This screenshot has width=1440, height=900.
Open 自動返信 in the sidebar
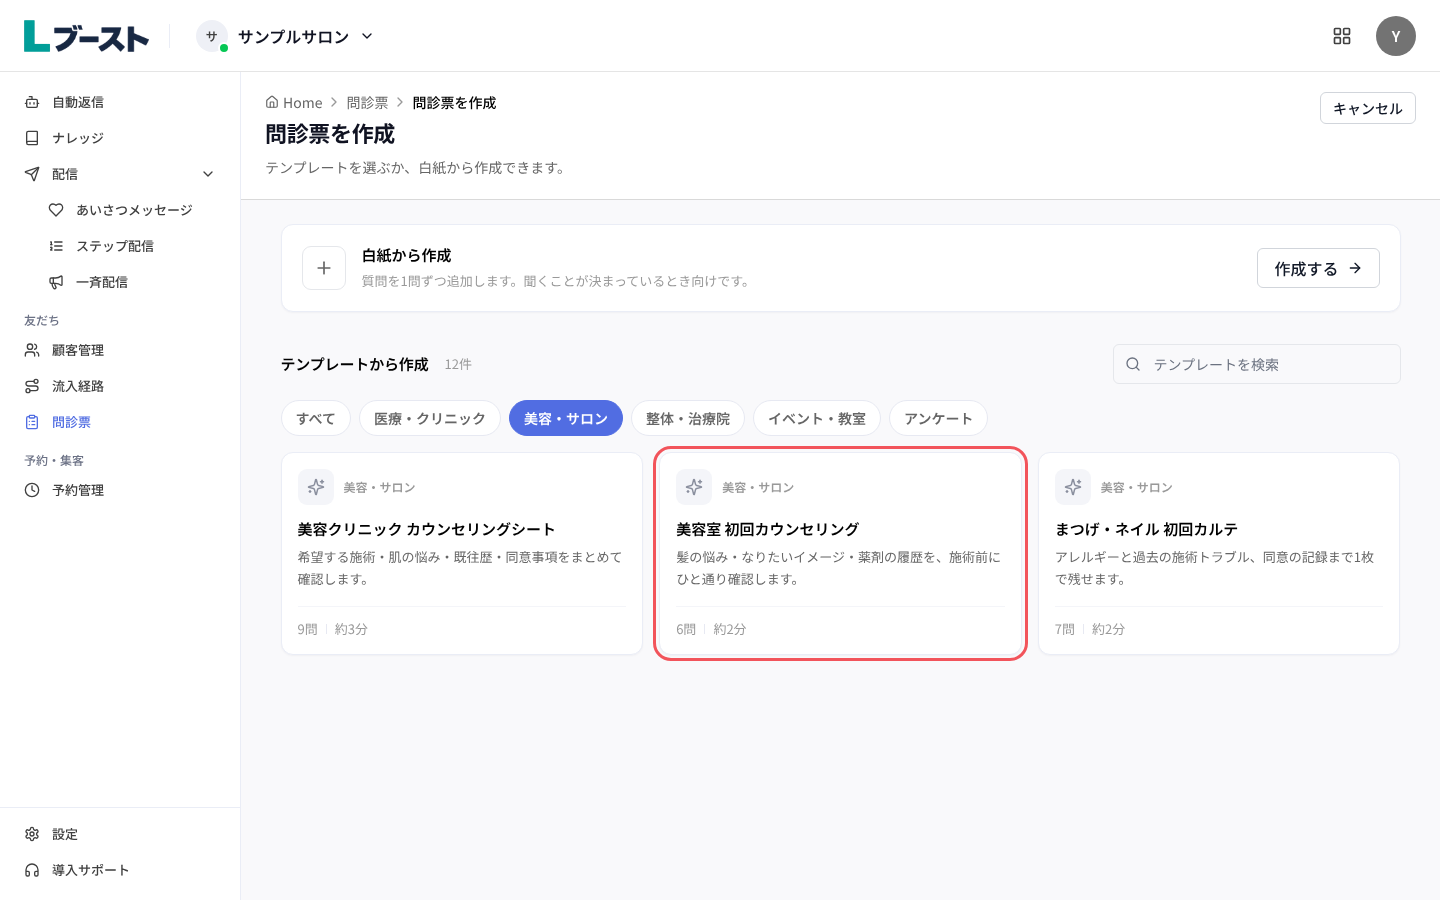(x=120, y=102)
